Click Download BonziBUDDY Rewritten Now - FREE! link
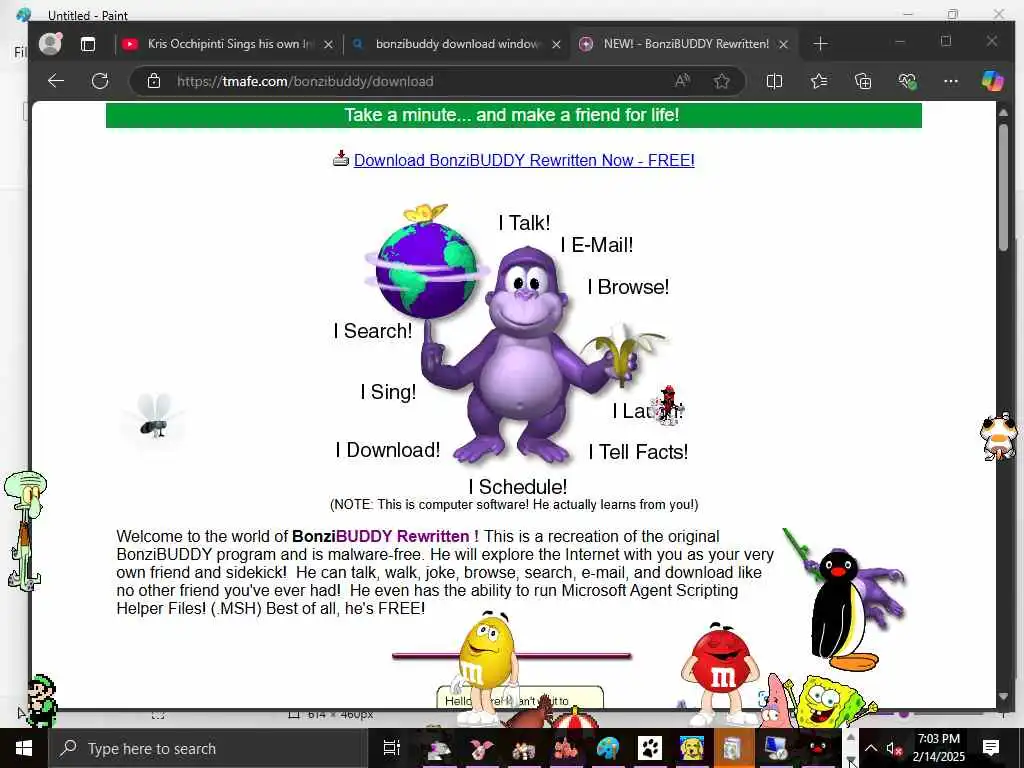The width and height of the screenshot is (1024, 768). (524, 160)
